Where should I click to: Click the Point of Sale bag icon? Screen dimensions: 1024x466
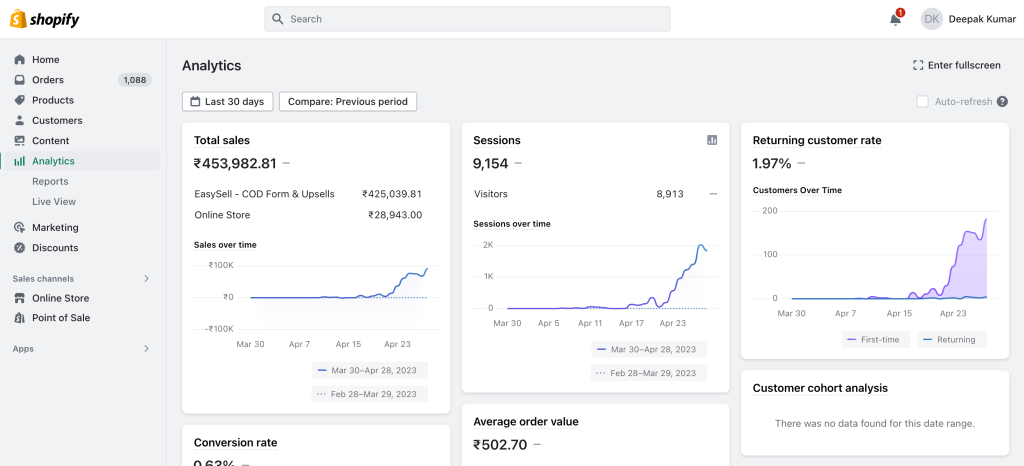pos(19,318)
